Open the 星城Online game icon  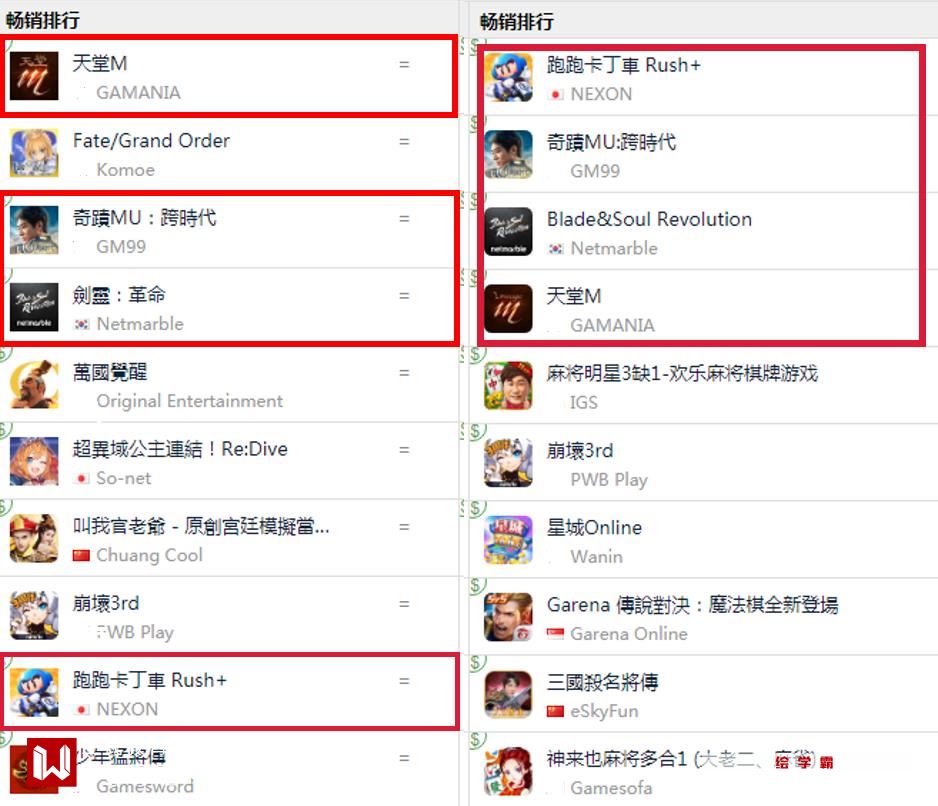508,540
